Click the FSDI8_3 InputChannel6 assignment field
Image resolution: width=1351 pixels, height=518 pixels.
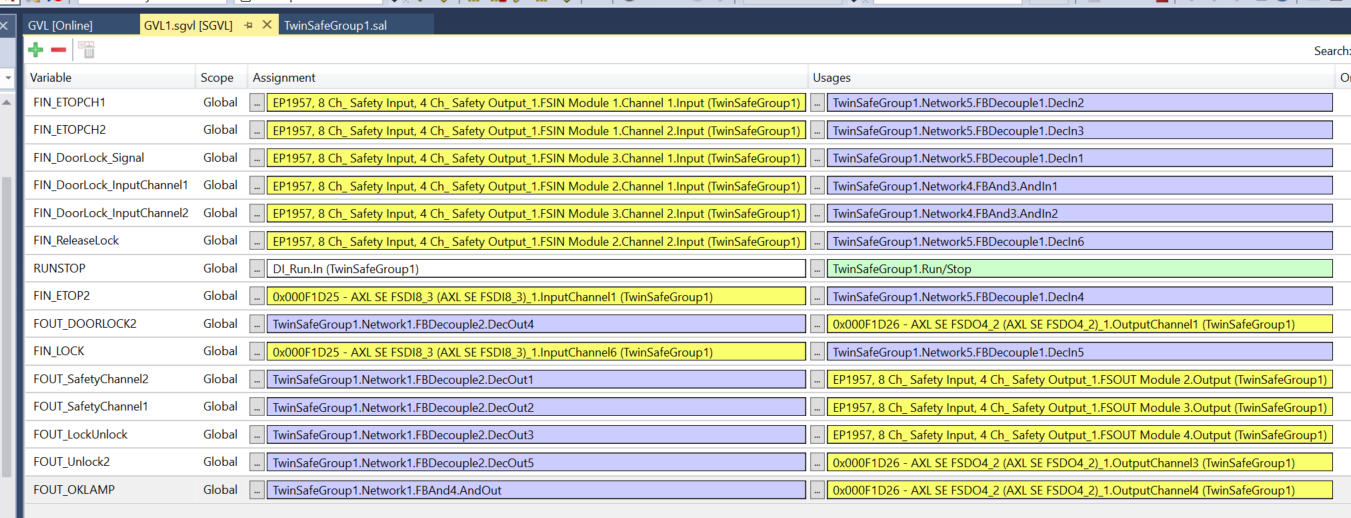point(536,351)
